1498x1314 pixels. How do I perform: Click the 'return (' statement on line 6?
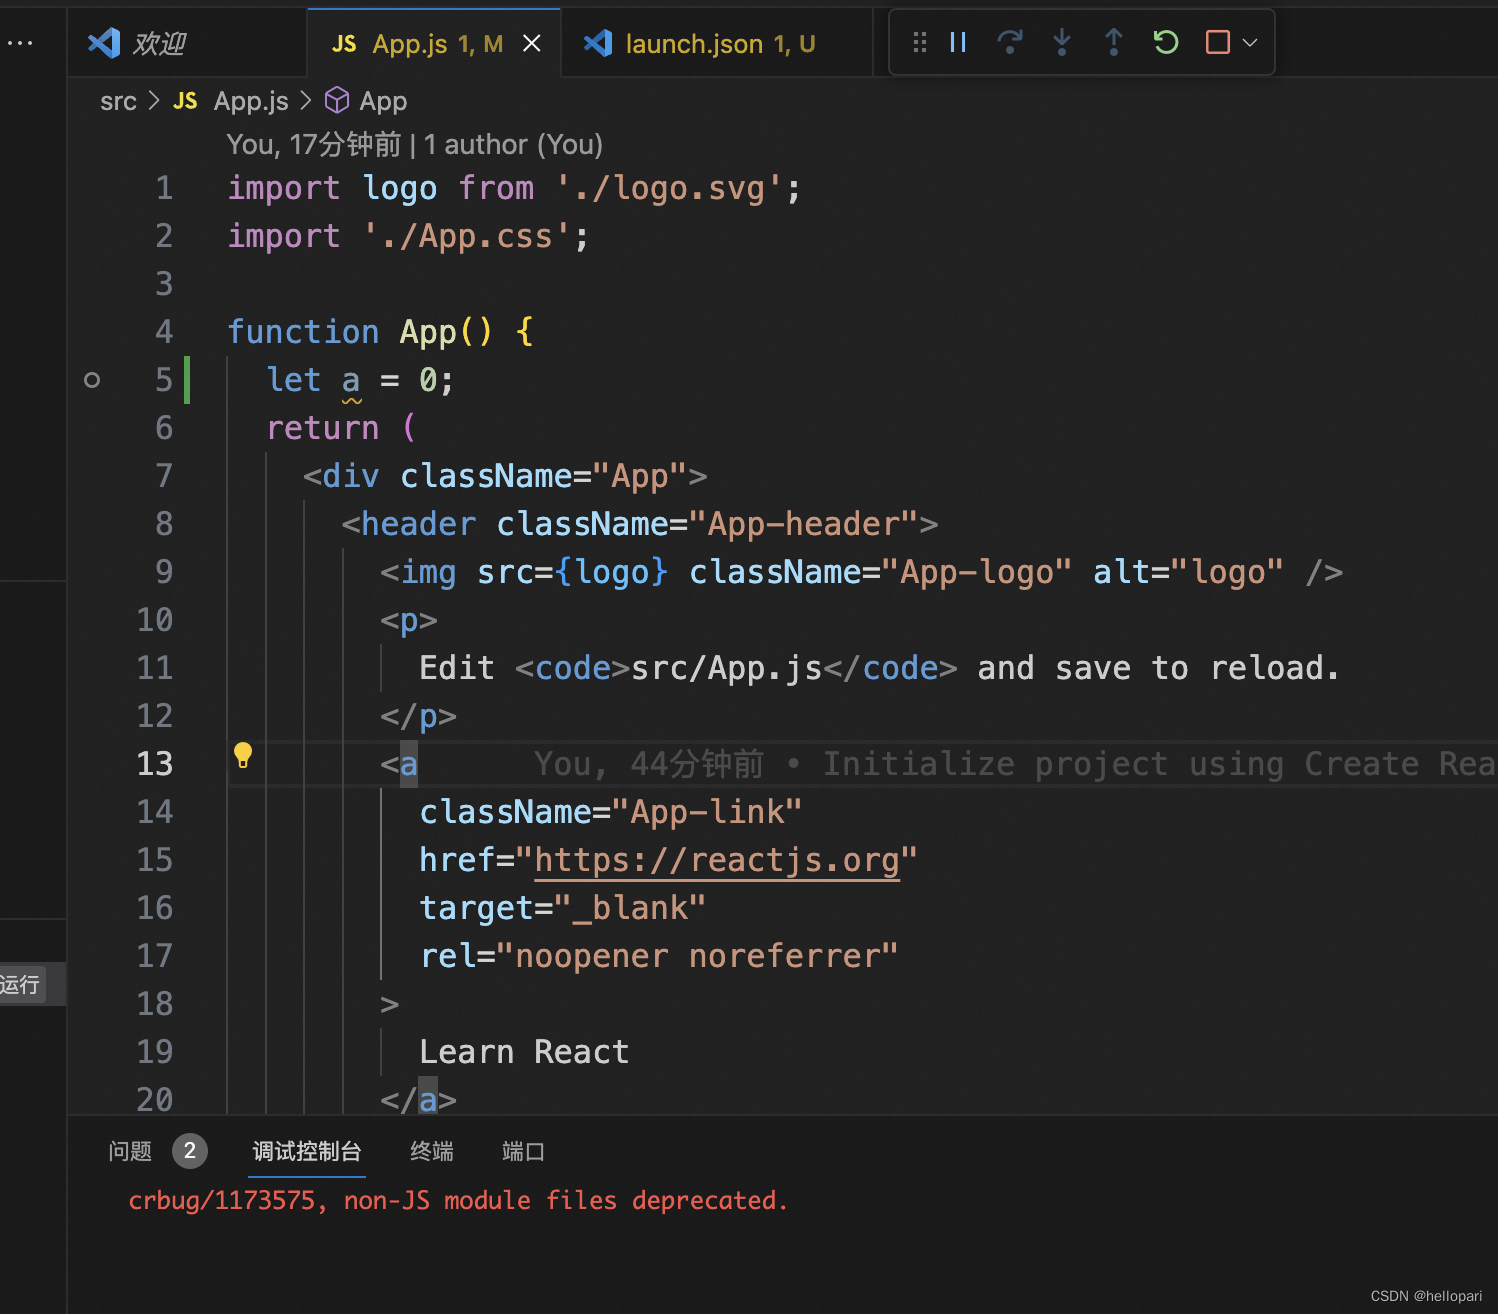tap(341, 428)
